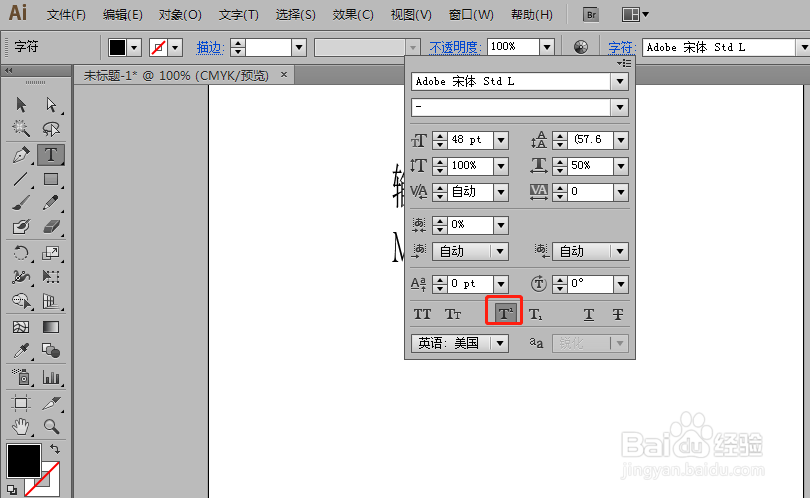Viewport: 810px width, 498px height.
Task: Select the Paintbrush tool
Action: pos(21,203)
